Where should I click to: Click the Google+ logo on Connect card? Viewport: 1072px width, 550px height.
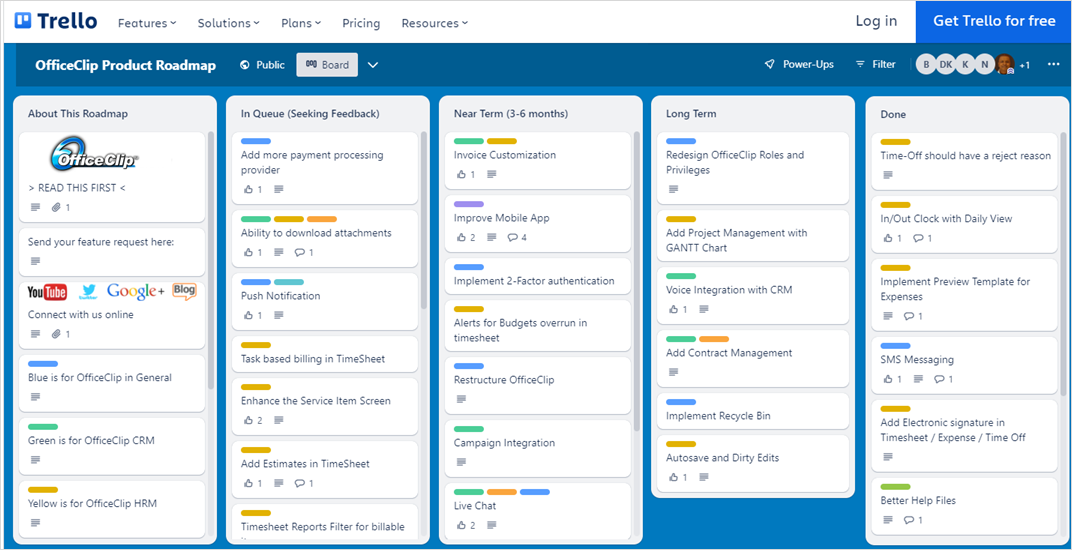point(135,291)
